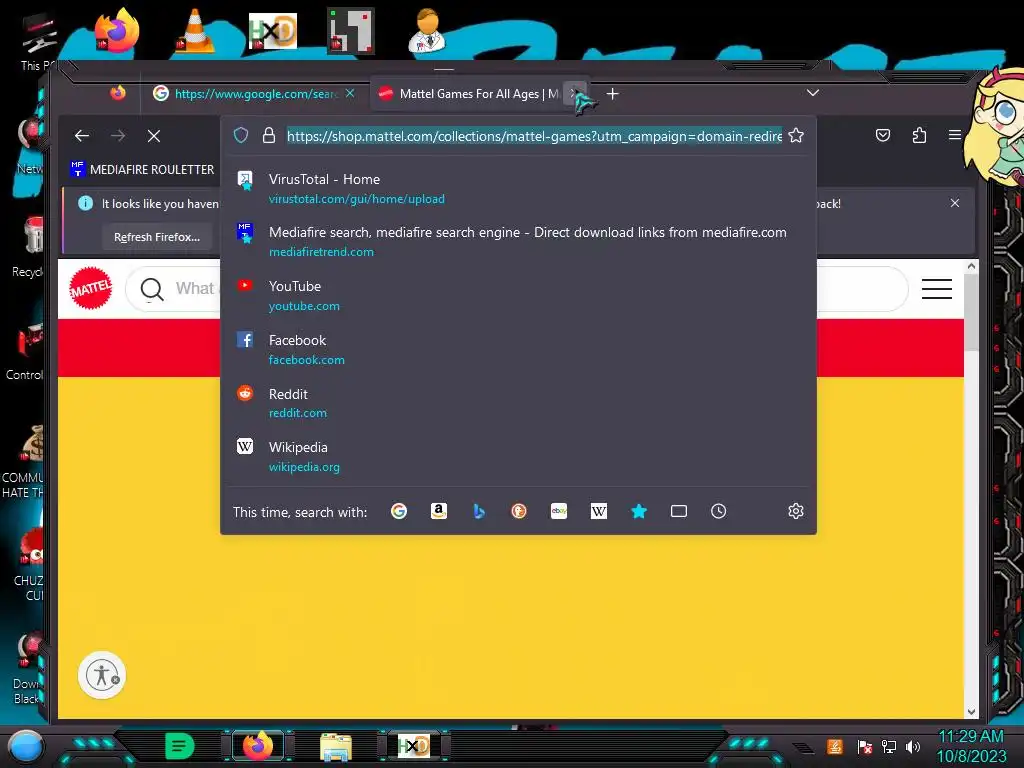
Task: Open the green notes app on taskbar
Action: 180,746
